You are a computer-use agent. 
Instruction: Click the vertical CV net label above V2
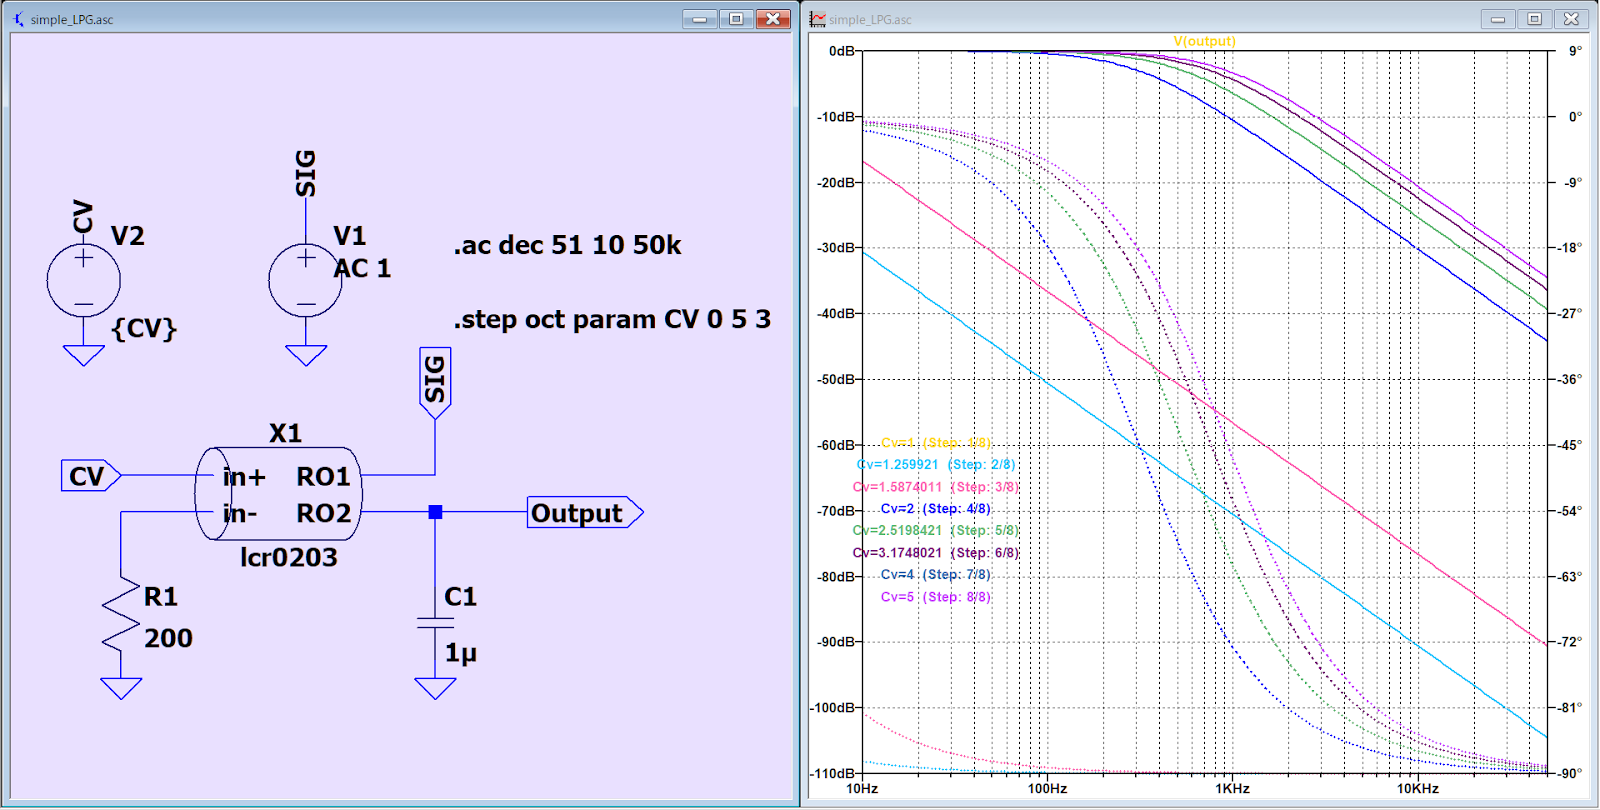pyautogui.click(x=83, y=216)
